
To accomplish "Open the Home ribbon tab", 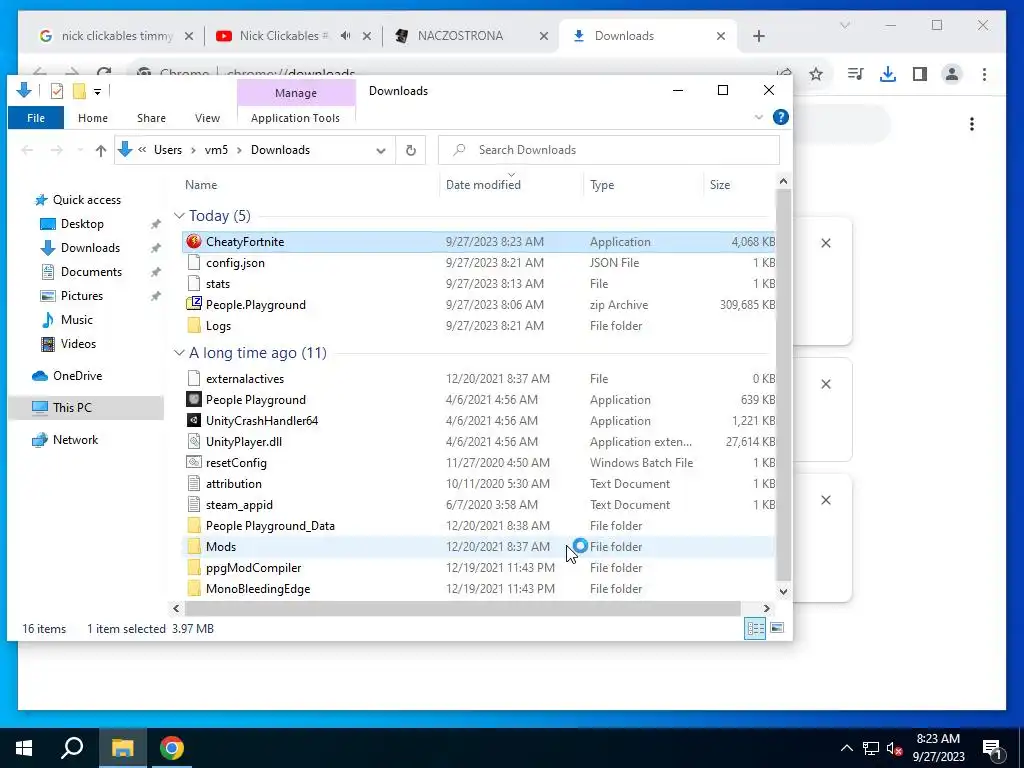I will point(93,118).
